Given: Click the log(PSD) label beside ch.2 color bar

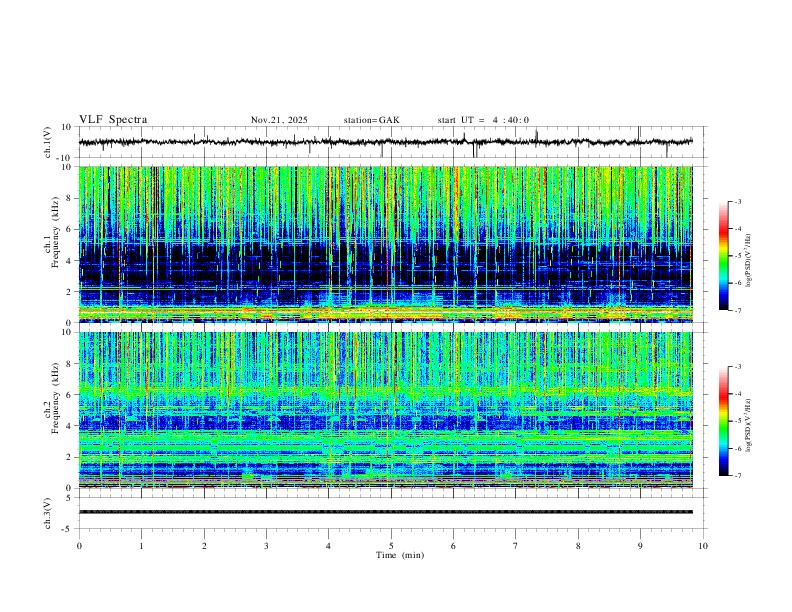Looking at the screenshot, I should [x=748, y=425].
